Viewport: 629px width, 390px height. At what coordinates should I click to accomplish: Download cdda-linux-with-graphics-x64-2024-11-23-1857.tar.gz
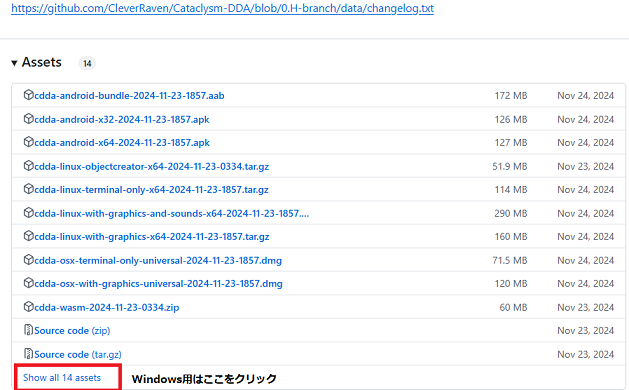pyautogui.click(x=152, y=237)
